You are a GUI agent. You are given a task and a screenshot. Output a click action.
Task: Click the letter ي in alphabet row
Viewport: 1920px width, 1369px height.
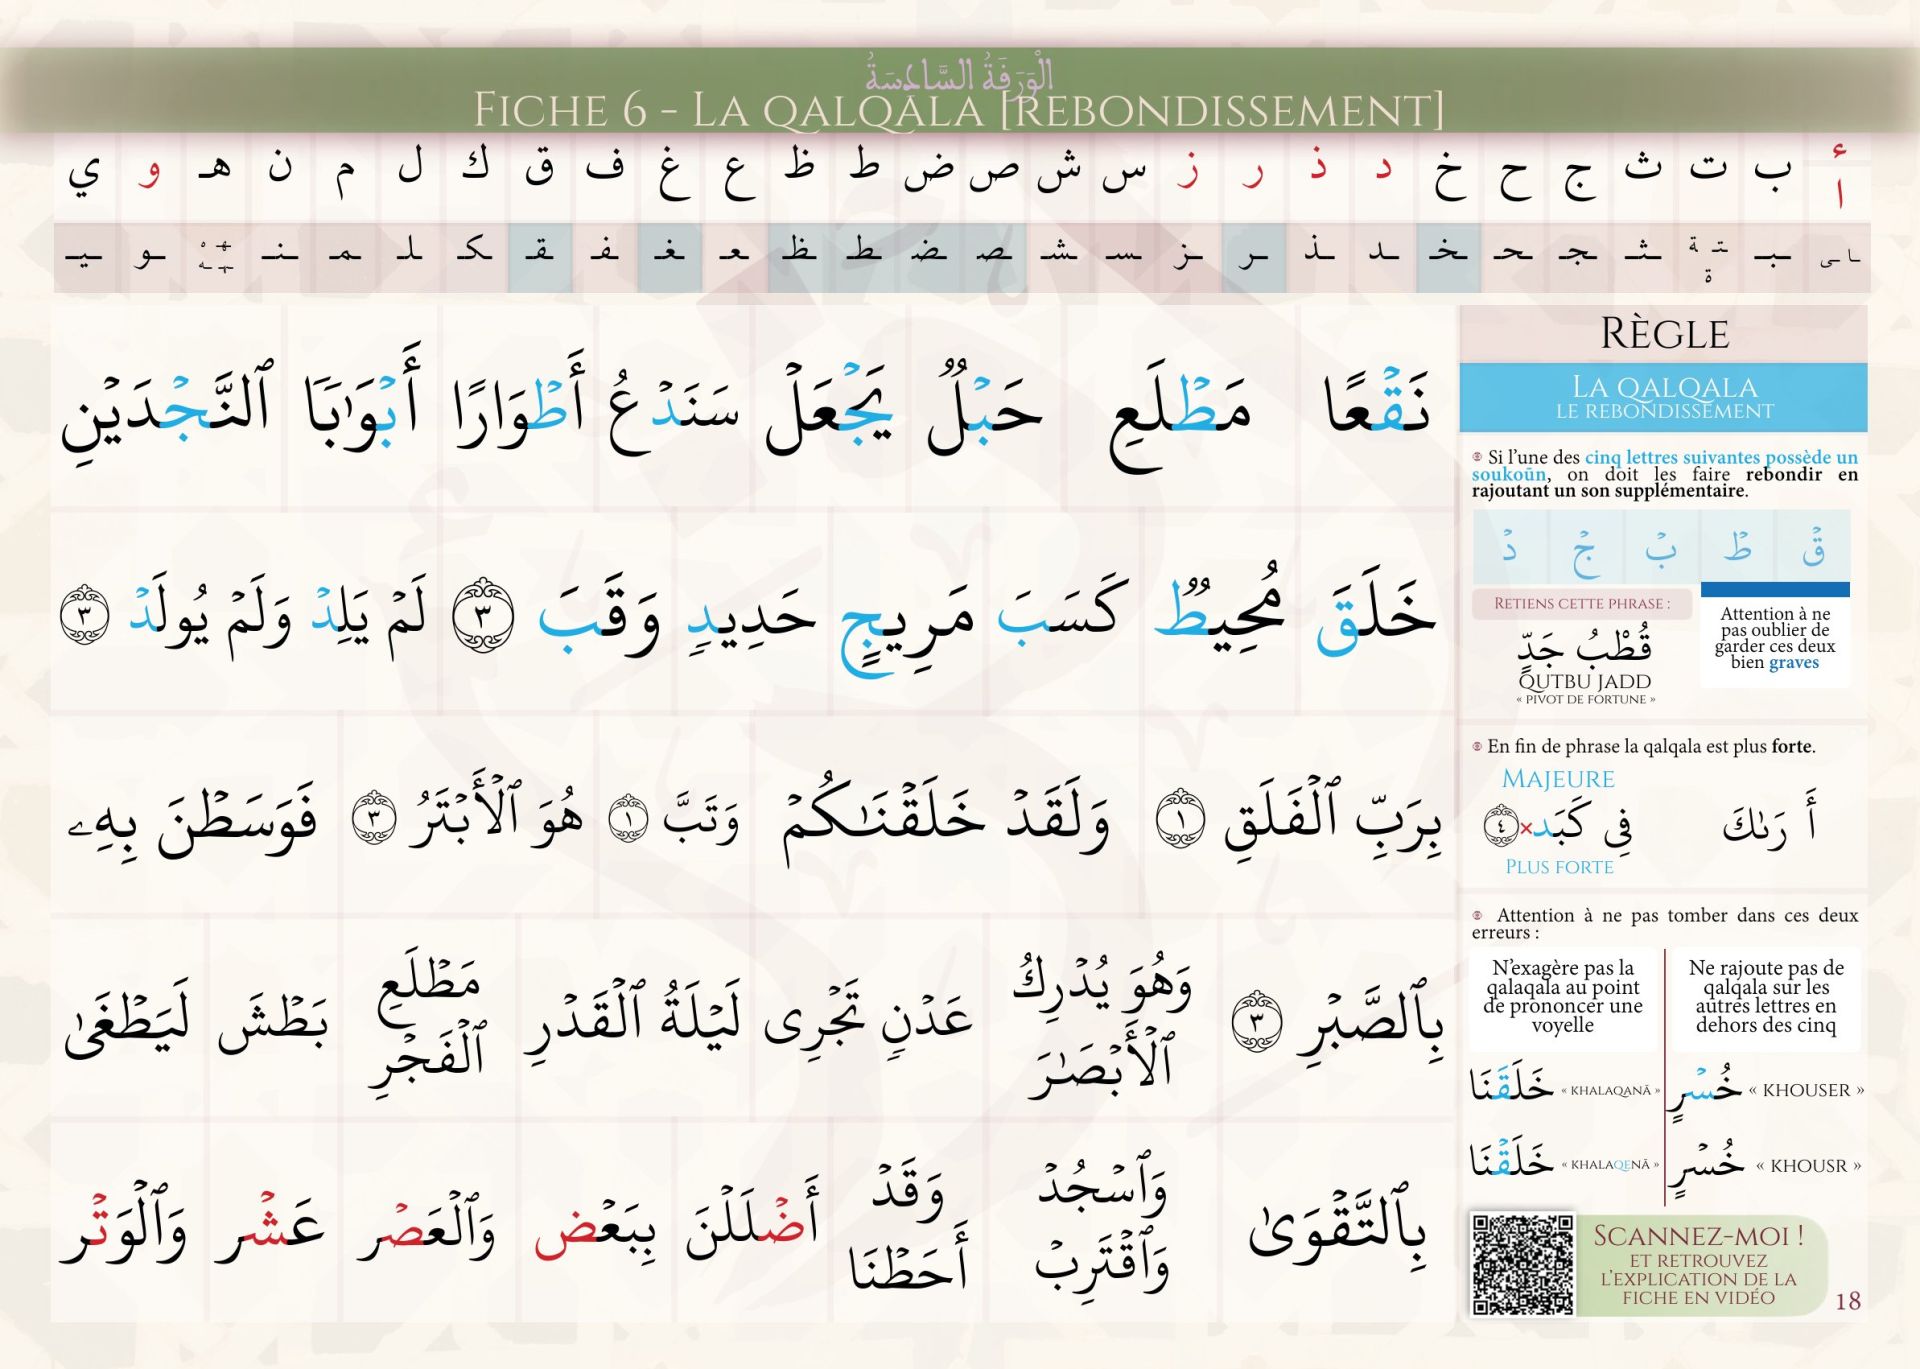coord(85,175)
